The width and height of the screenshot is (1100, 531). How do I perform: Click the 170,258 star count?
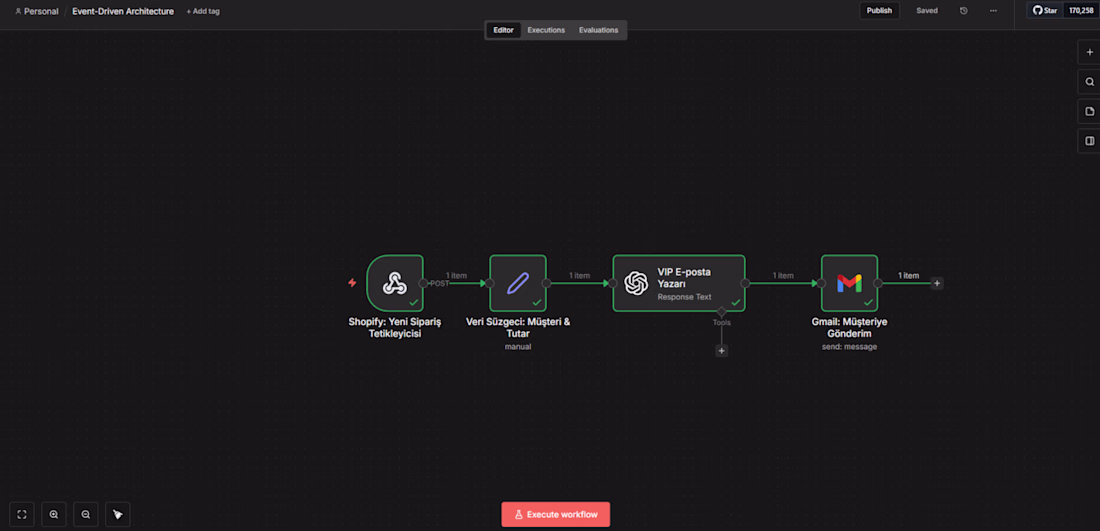coord(1081,11)
